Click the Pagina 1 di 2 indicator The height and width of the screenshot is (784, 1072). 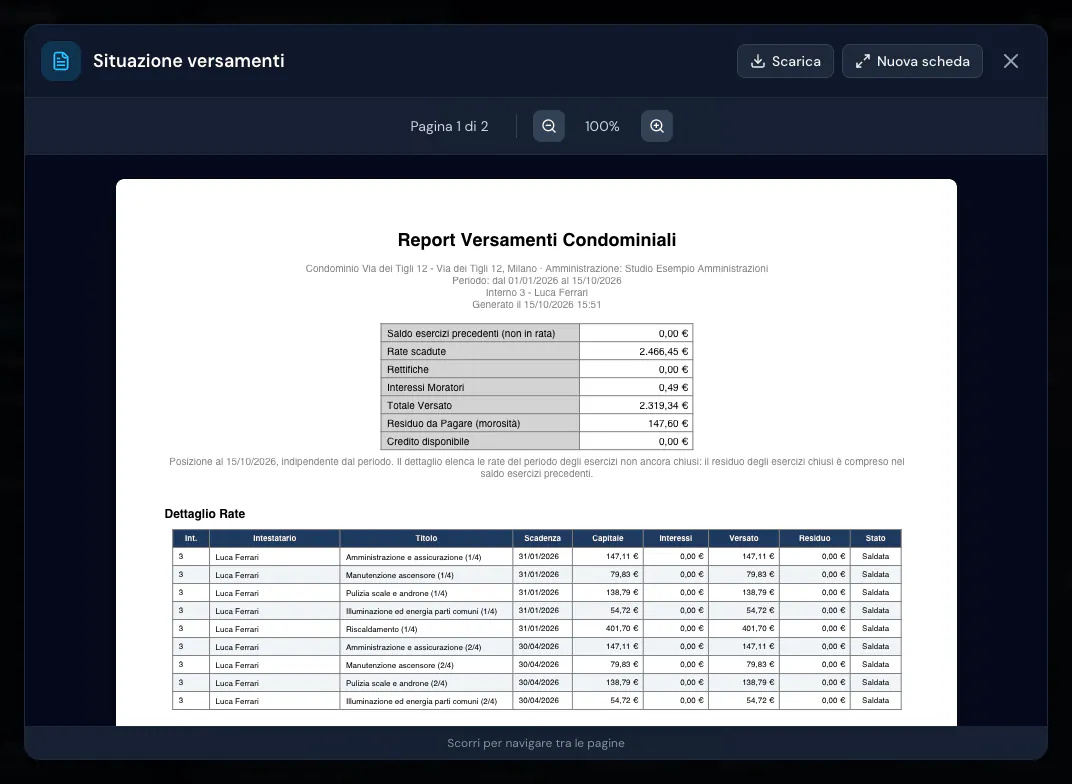pyautogui.click(x=449, y=126)
